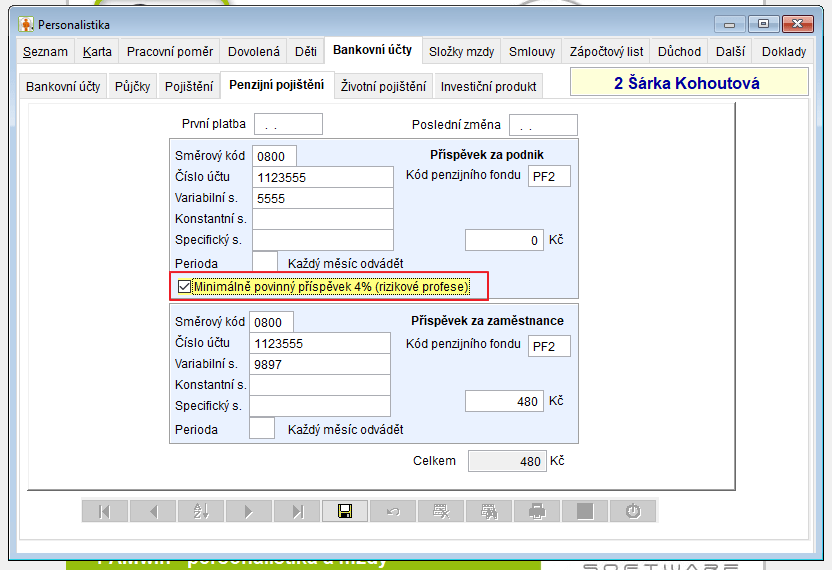Jump to the last record

(297, 511)
